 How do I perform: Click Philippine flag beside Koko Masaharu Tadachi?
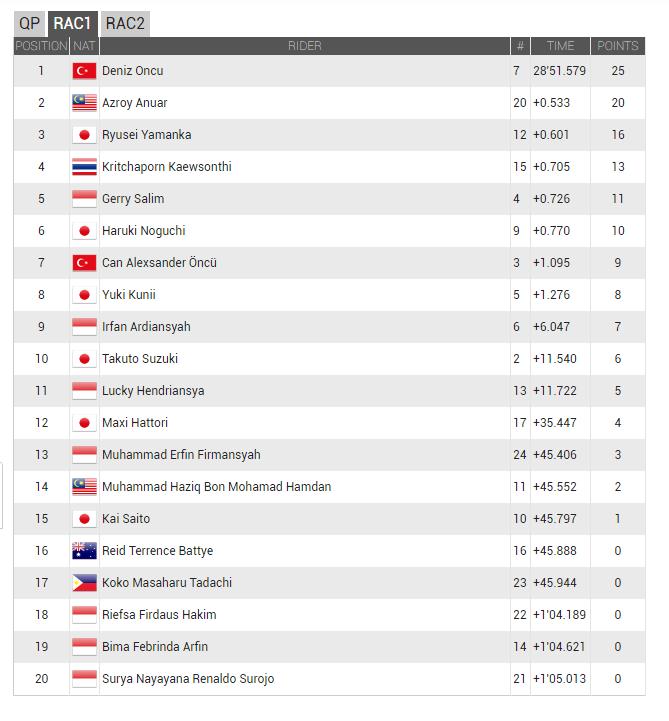pyautogui.click(x=84, y=583)
